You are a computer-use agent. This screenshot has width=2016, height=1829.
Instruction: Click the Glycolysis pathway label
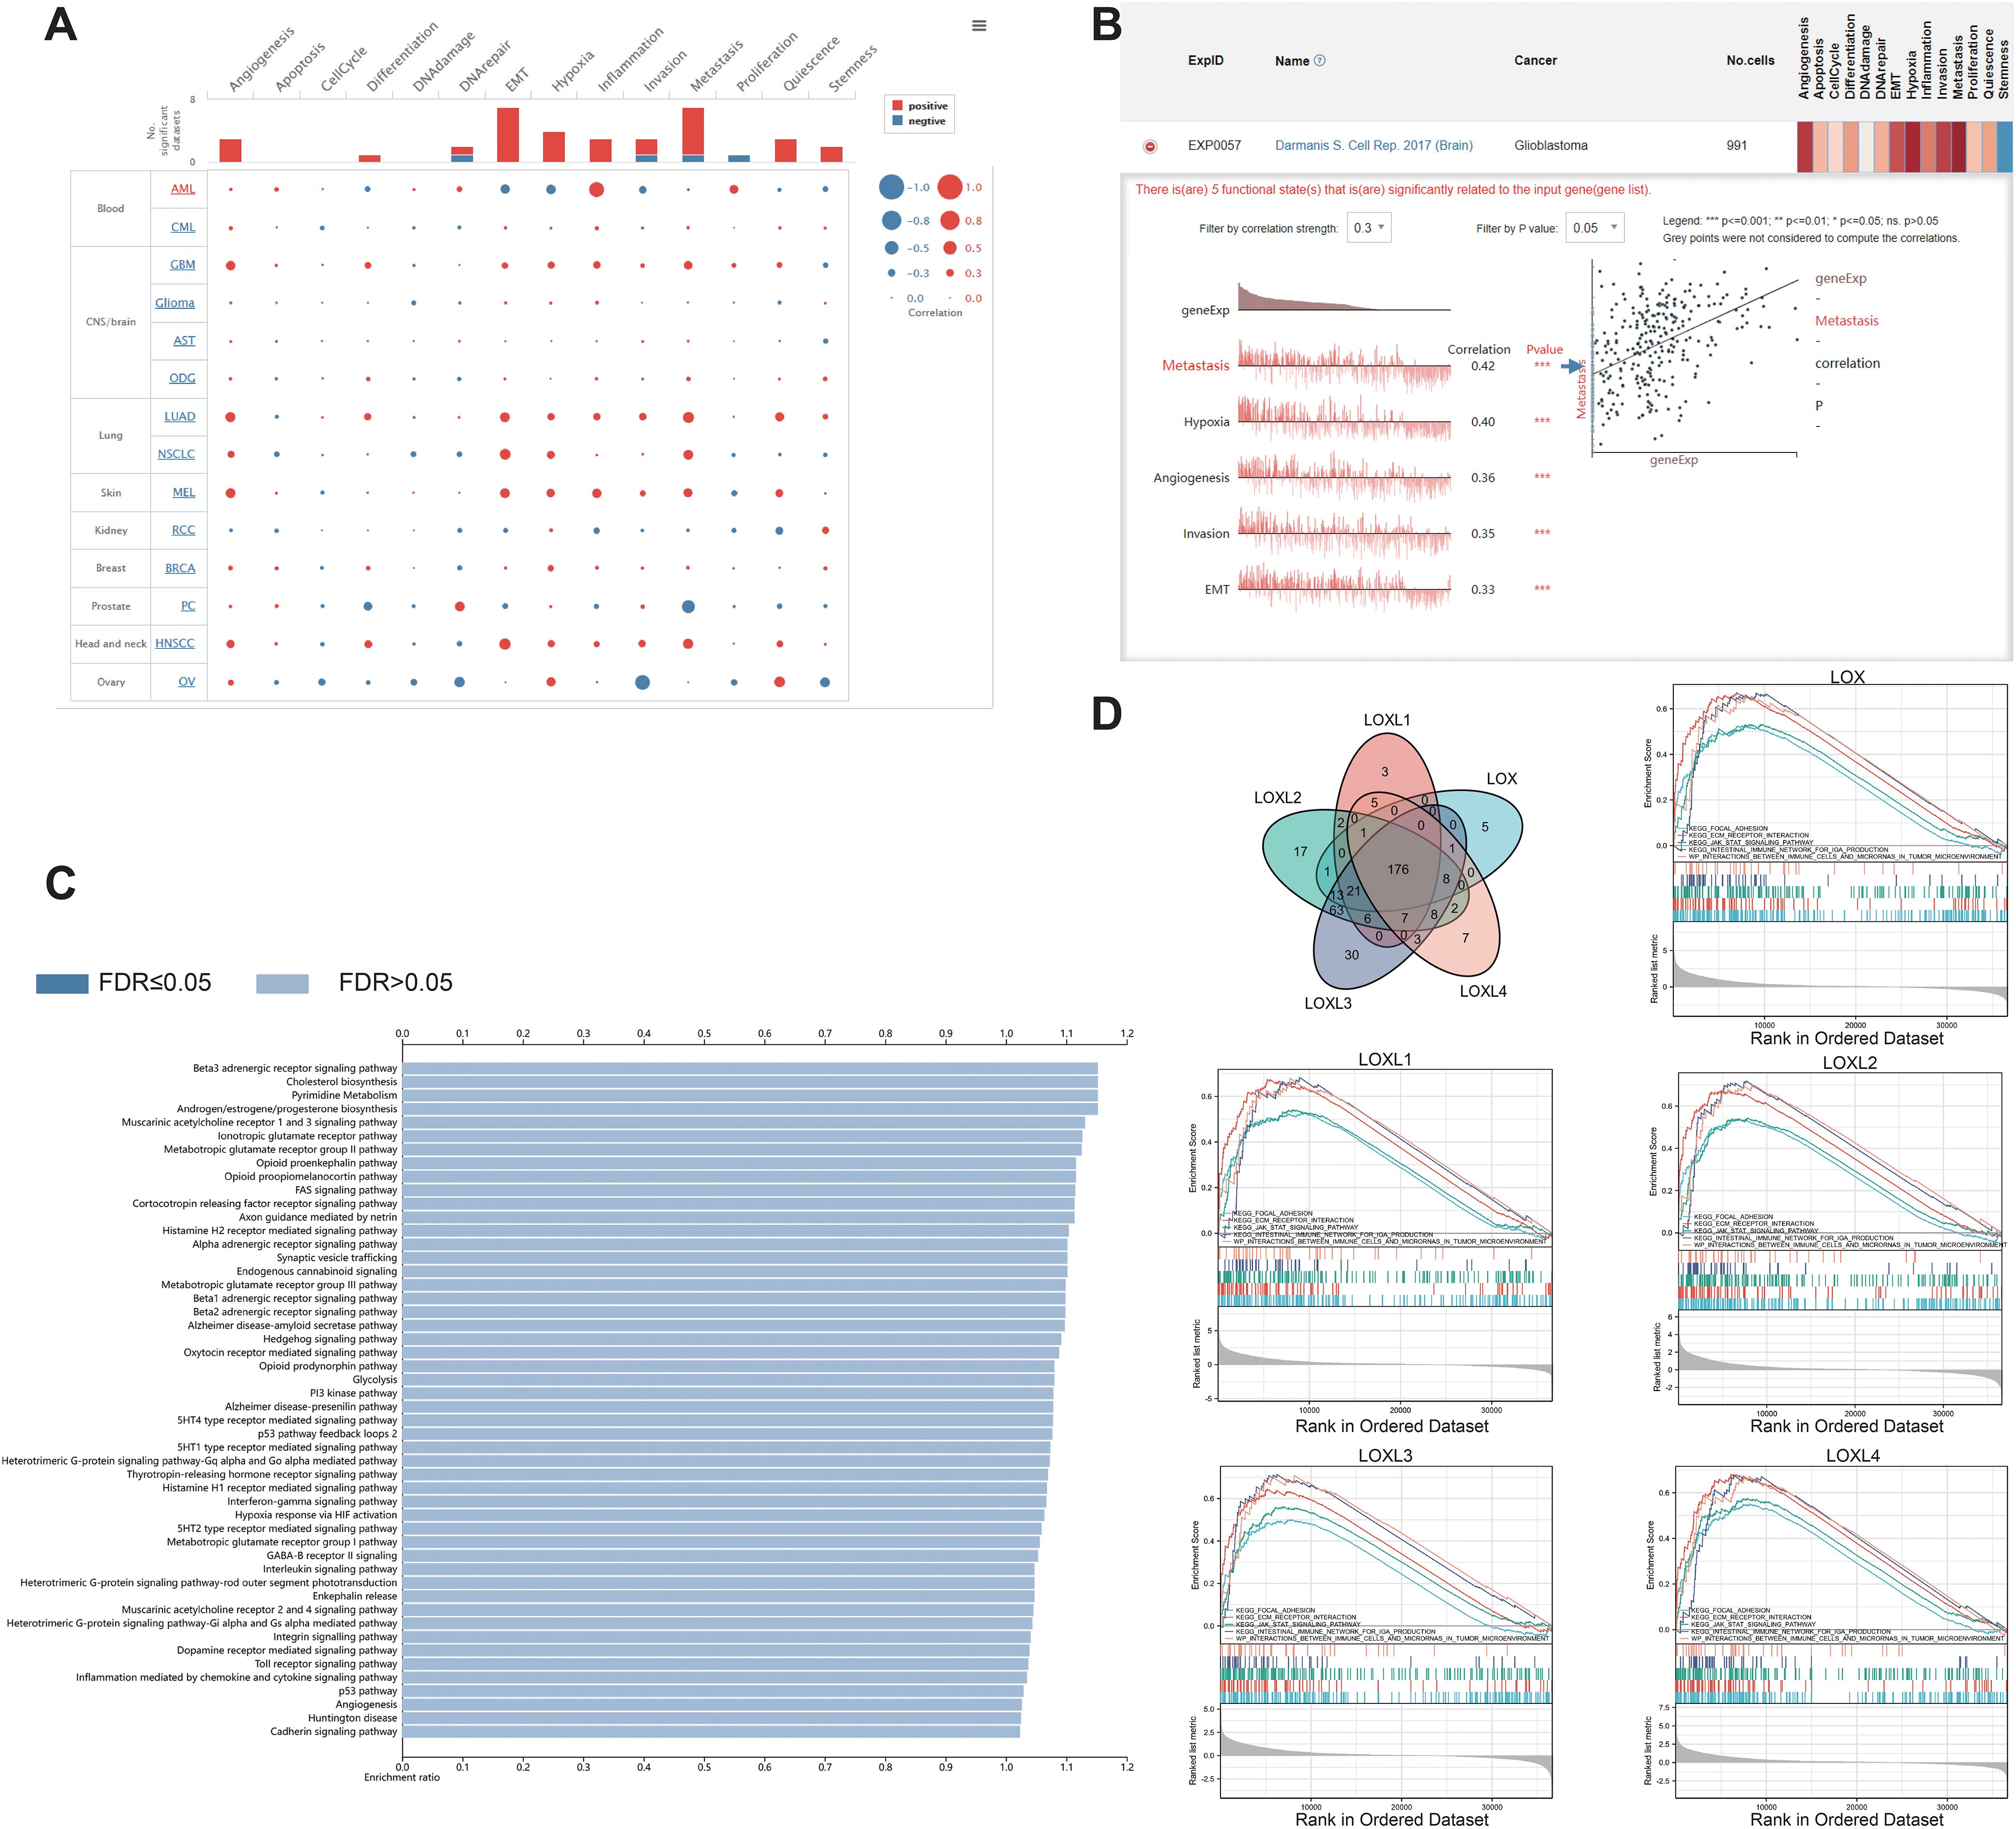[x=375, y=1379]
